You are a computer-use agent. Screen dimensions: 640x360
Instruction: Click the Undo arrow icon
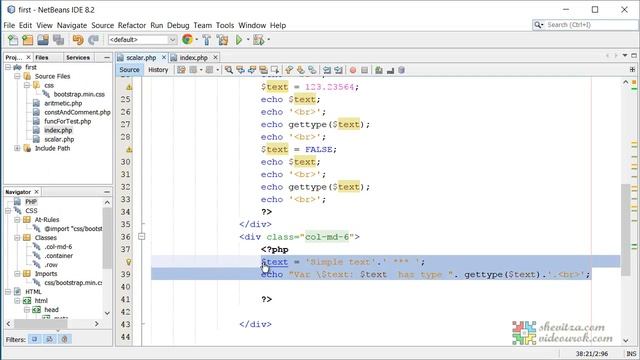coord(78,40)
